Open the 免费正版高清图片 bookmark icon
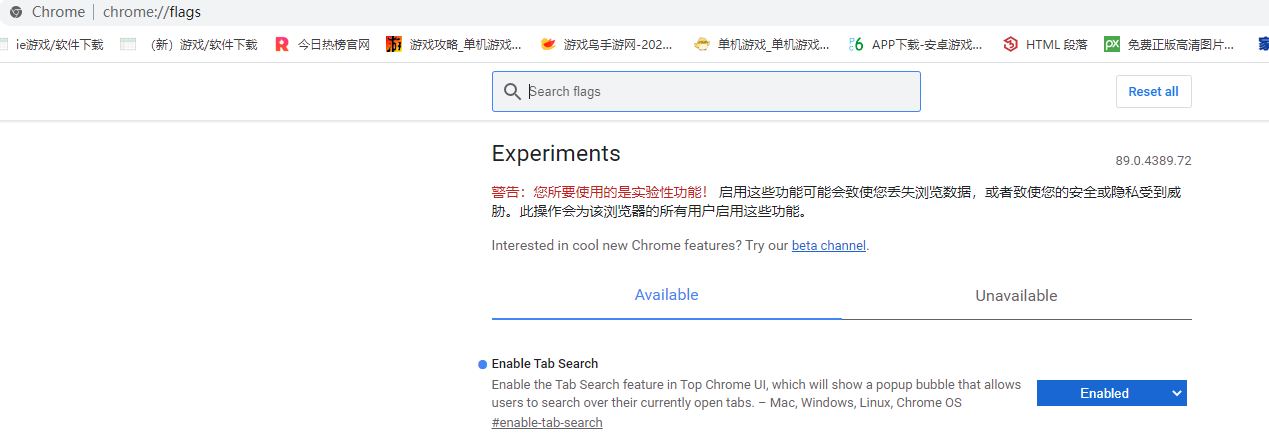Screen dimensions: 1269x448 click(1111, 44)
